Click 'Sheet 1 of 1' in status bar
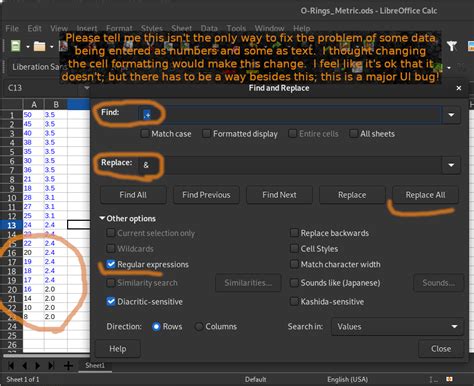Viewport: 474px width, 386px height. coord(23,379)
